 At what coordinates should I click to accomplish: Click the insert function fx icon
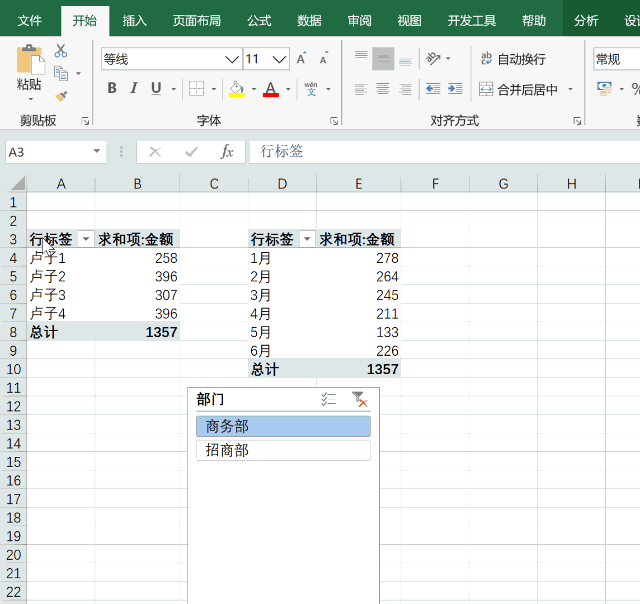227,152
